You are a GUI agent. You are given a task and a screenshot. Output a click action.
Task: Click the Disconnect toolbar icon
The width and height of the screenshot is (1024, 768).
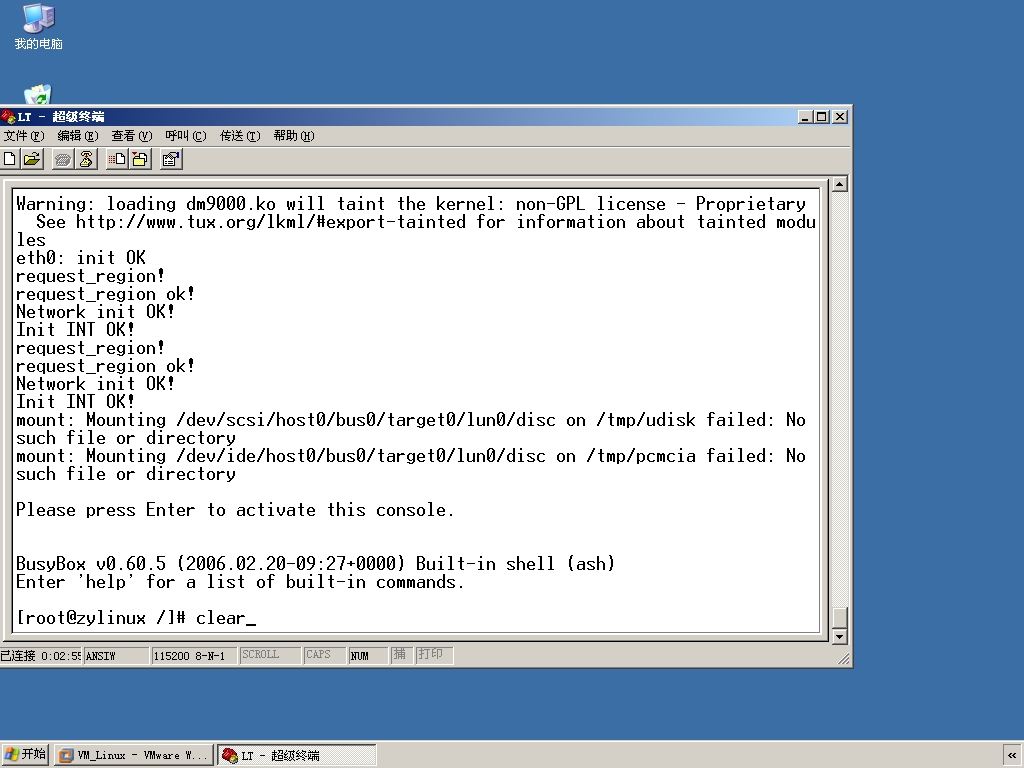[x=86, y=159]
